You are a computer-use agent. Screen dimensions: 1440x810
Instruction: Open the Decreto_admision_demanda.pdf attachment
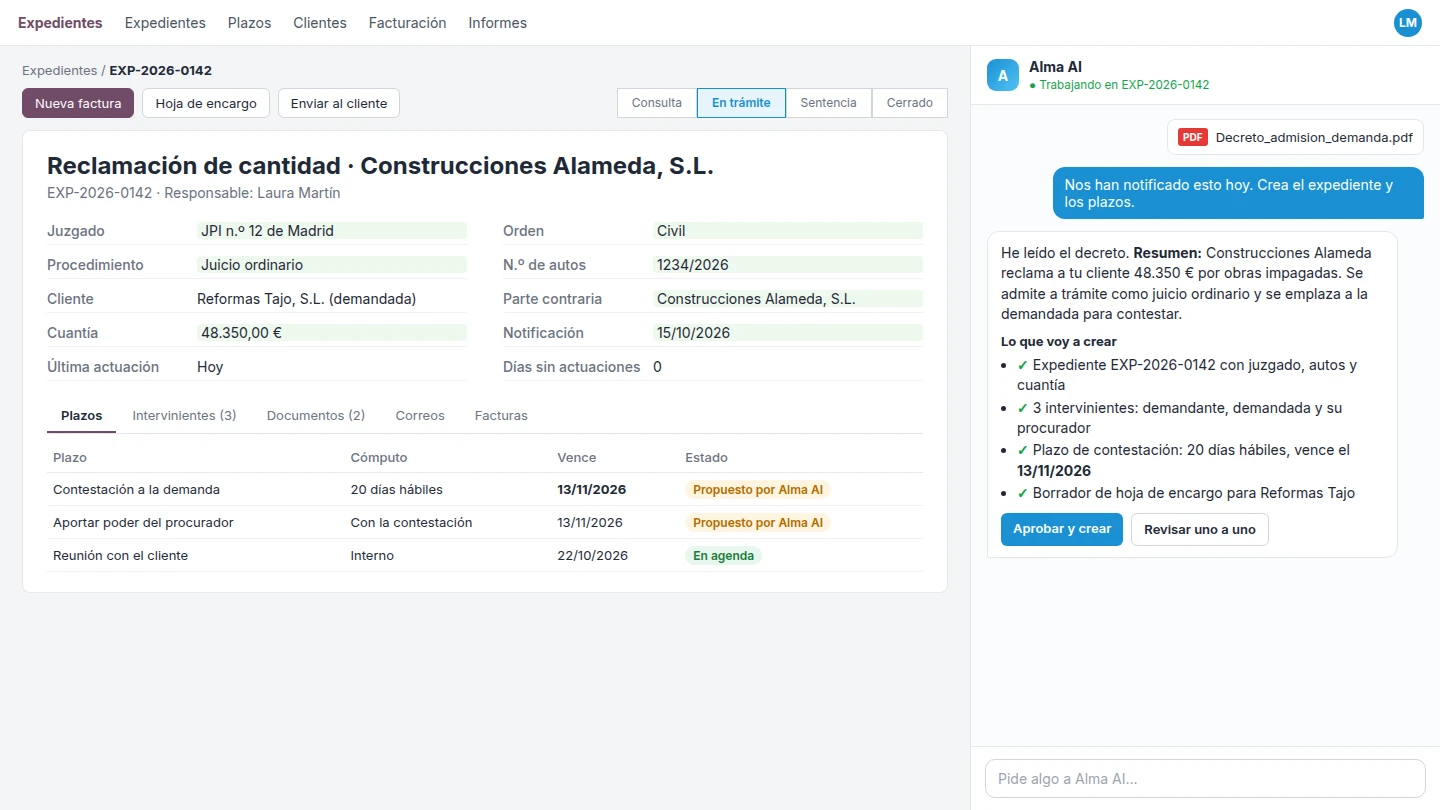[x=1295, y=138]
